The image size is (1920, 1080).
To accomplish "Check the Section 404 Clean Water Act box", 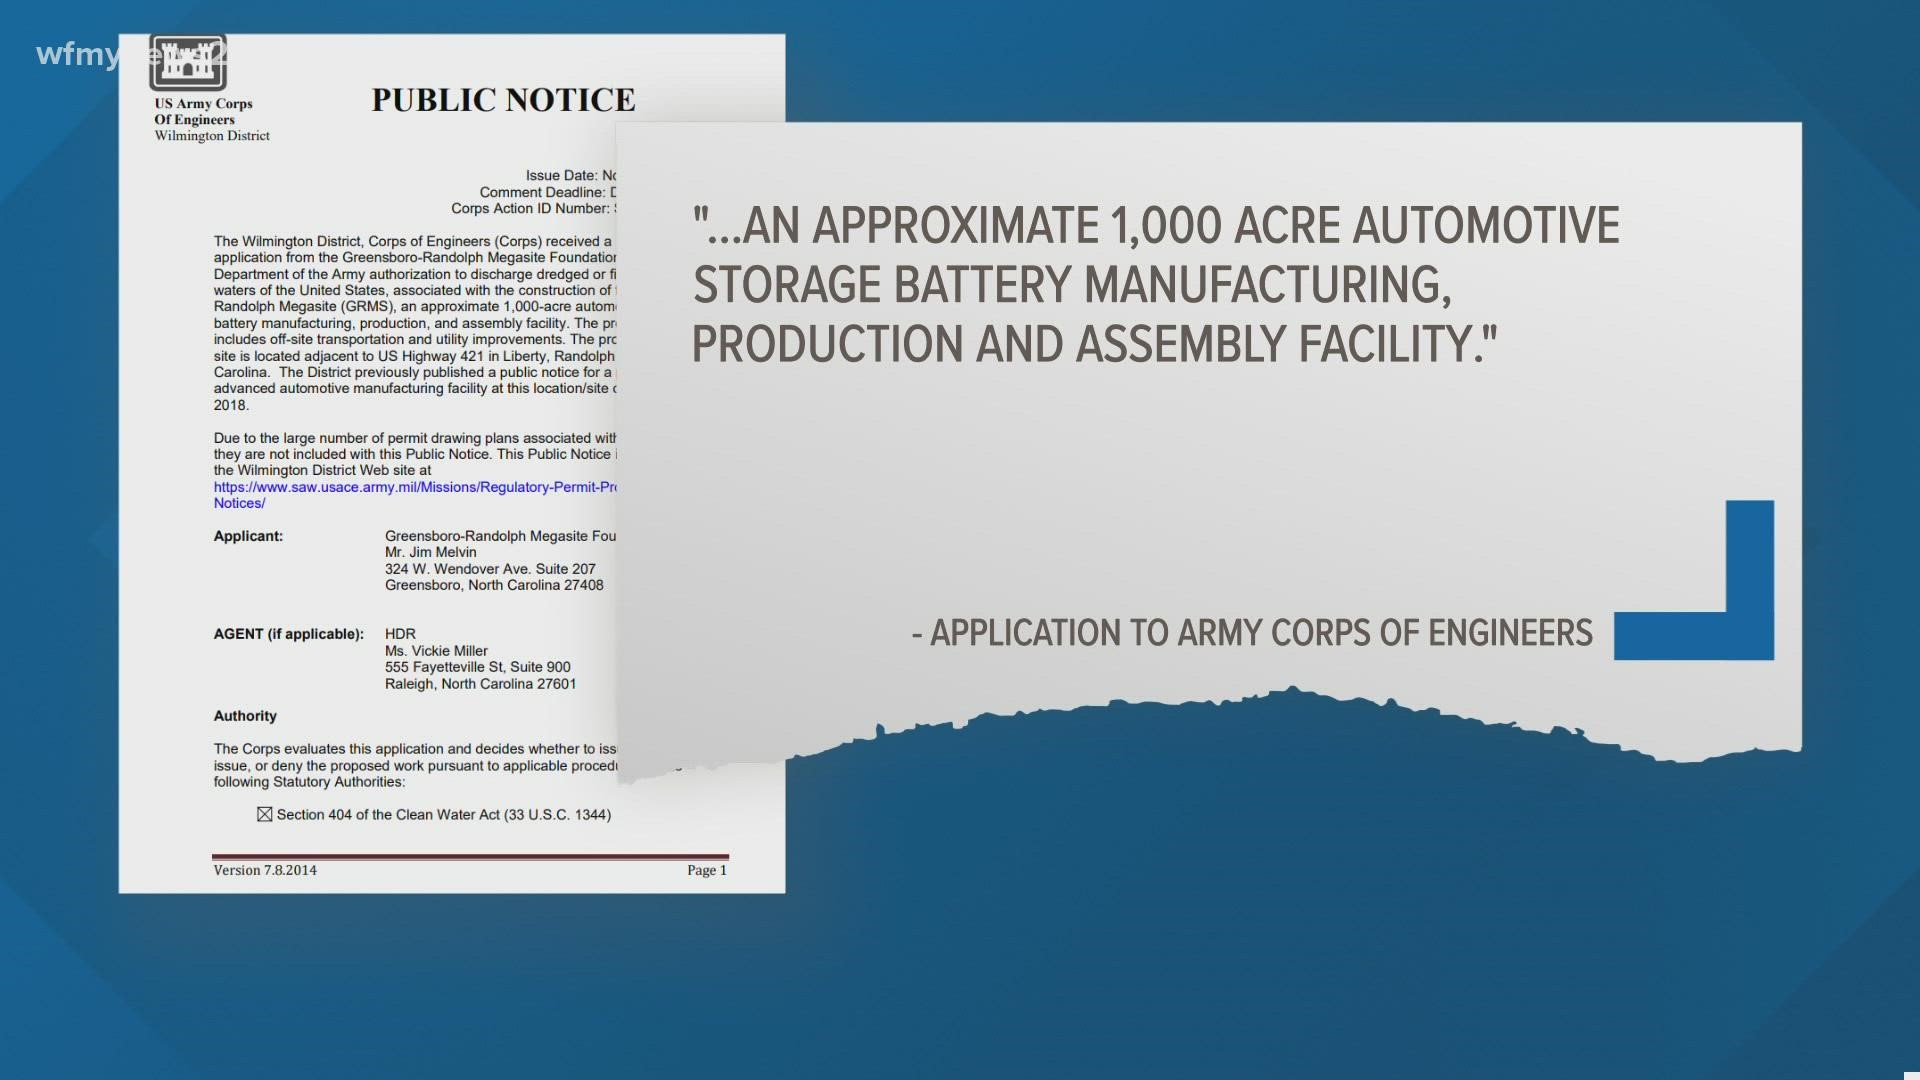I will click(x=265, y=815).
